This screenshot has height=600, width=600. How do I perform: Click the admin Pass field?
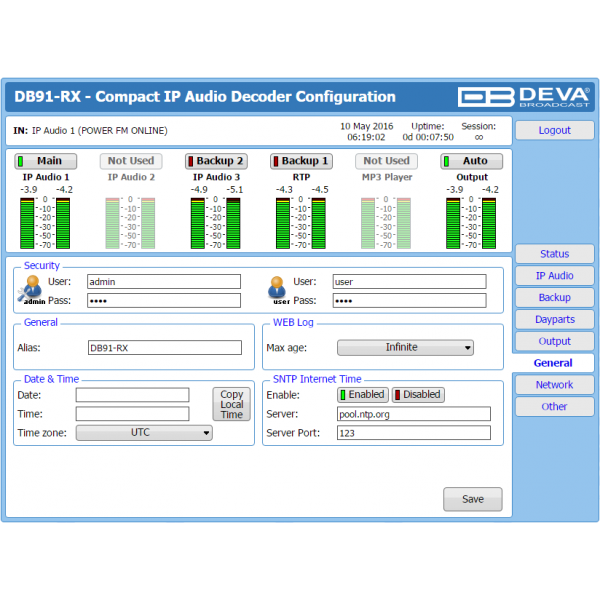click(164, 301)
